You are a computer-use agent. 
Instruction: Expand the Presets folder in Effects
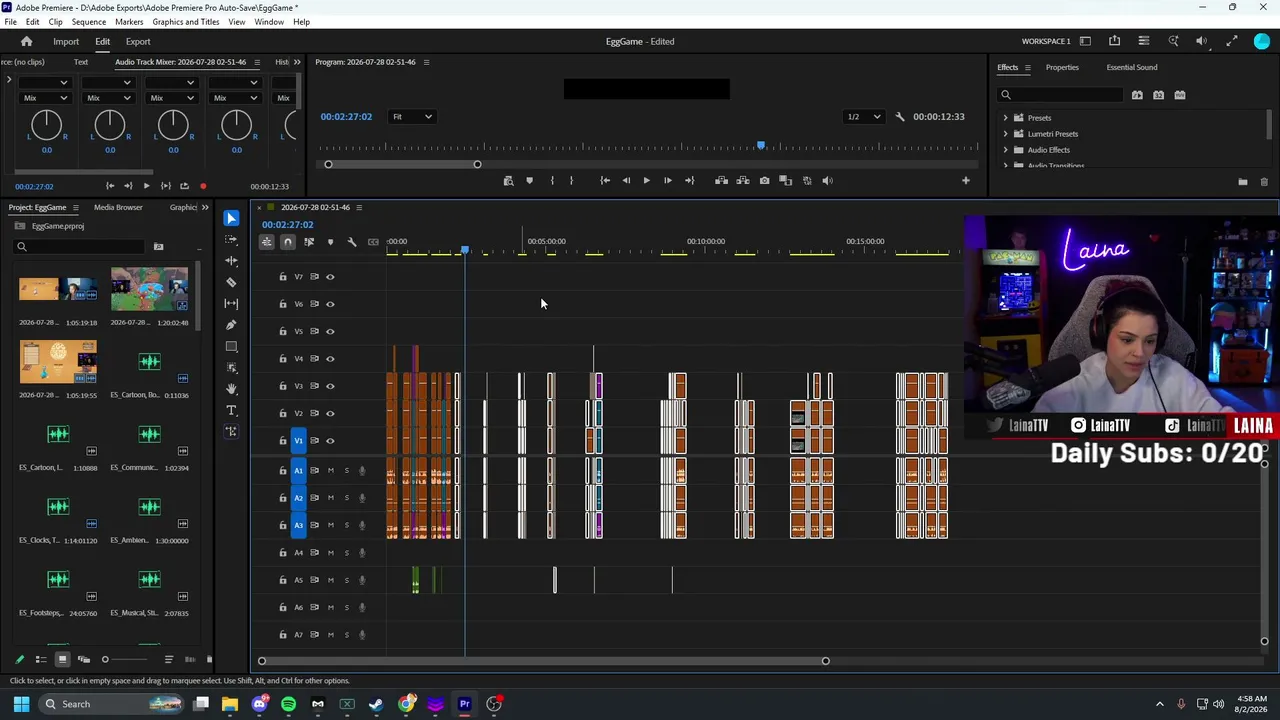pos(1006,118)
